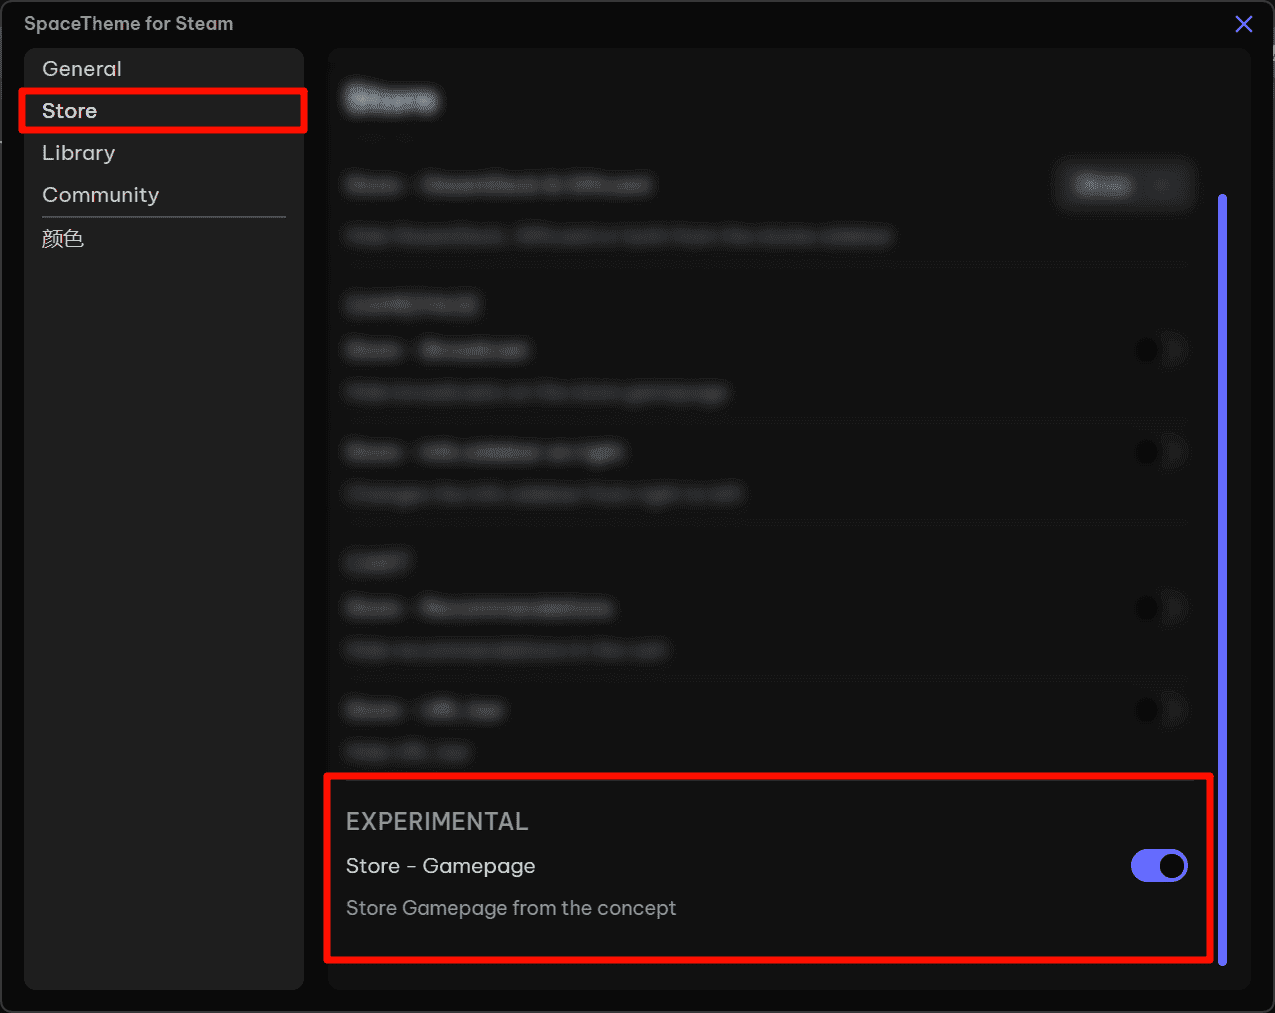1275x1013 pixels.
Task: Click the arrow of the blurred Store dropdown
Action: click(1164, 185)
